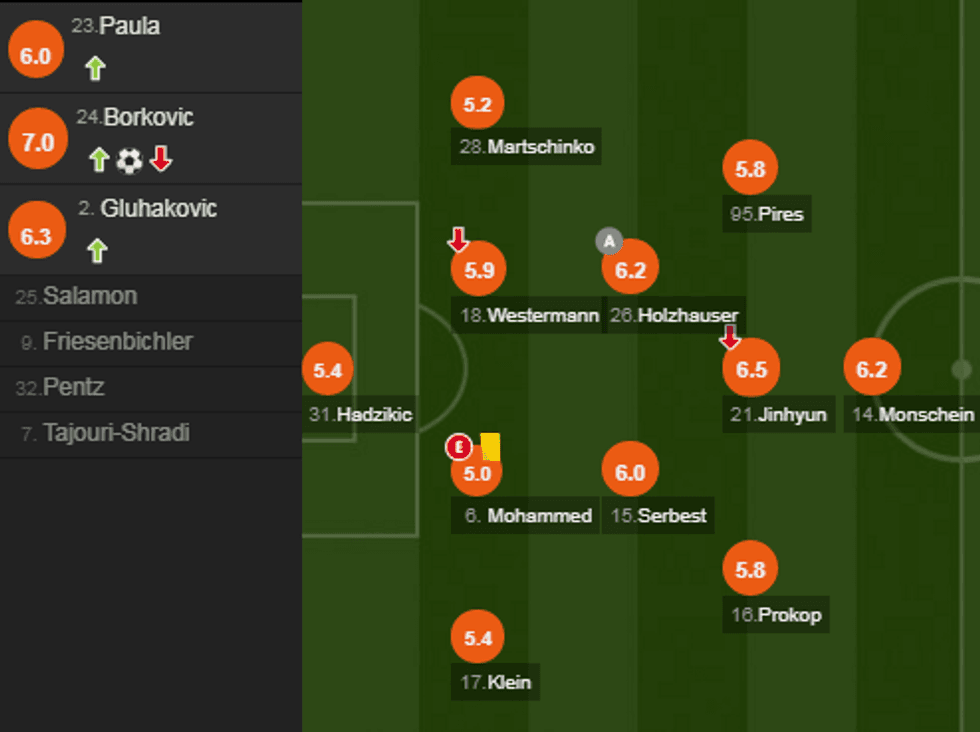The height and width of the screenshot is (732, 980).
Task: Click green substituted-on arrow under Gluhakovic
Action: (97, 250)
